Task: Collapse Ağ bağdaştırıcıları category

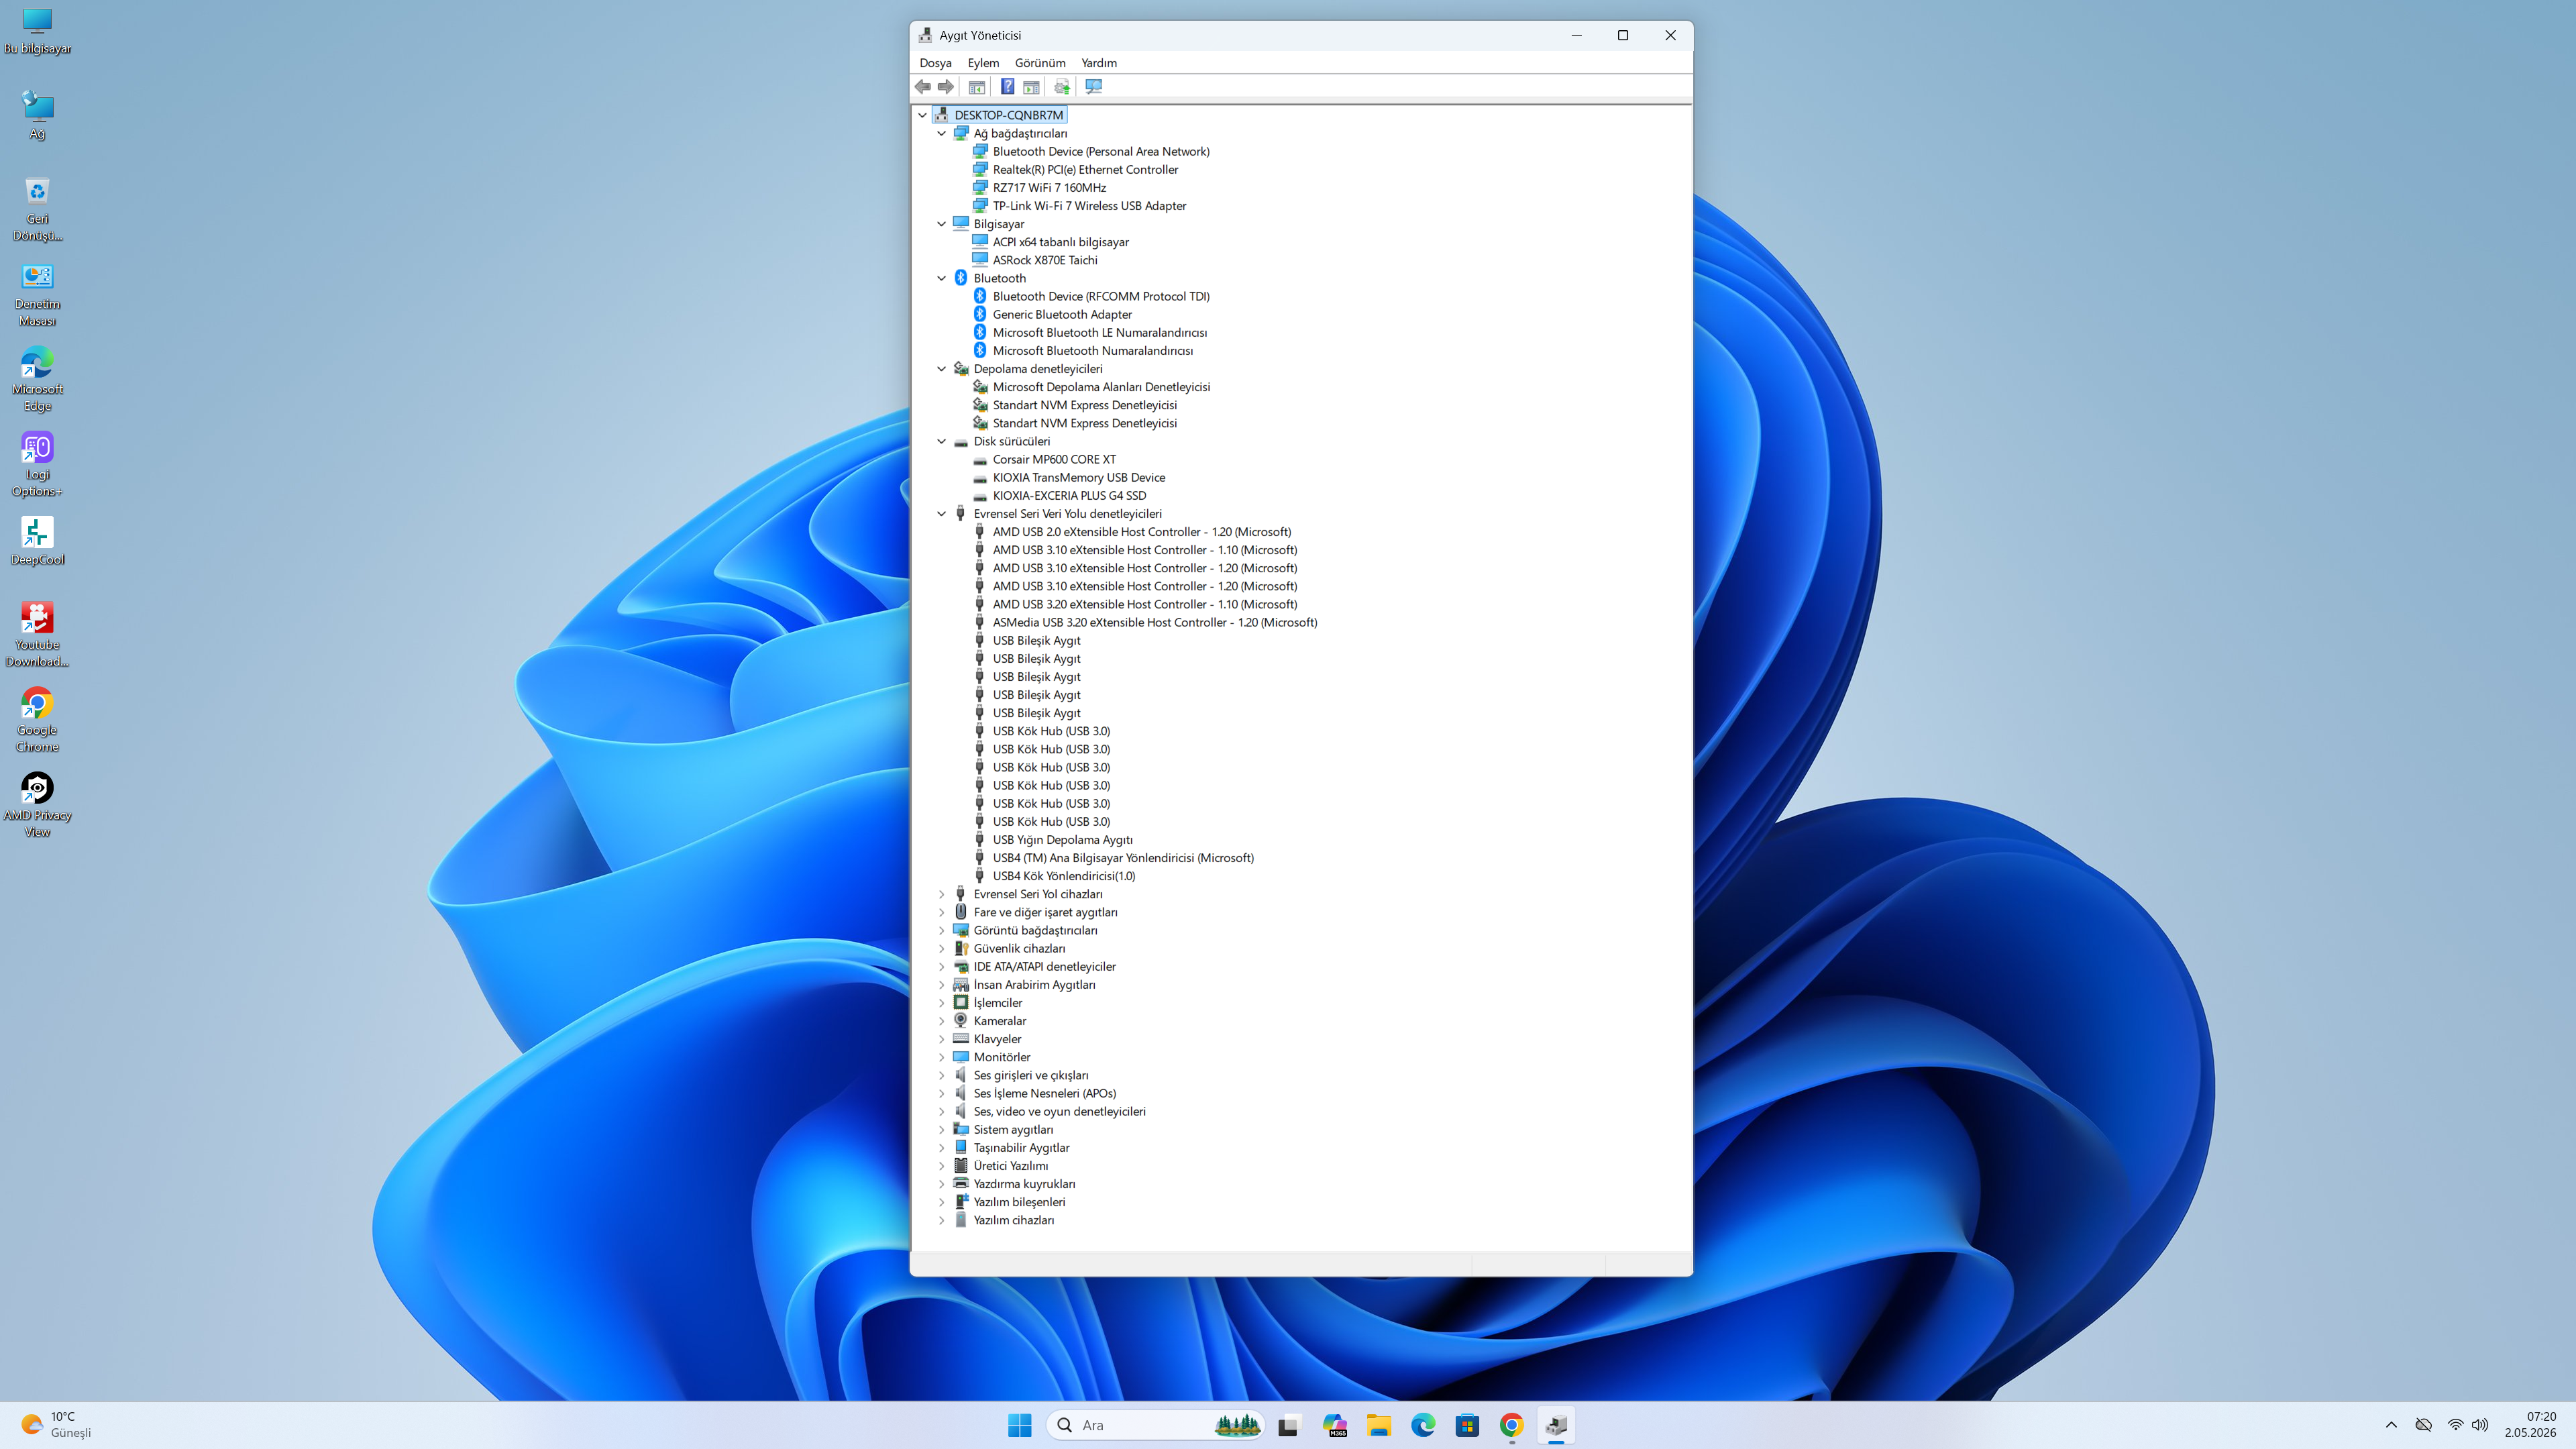Action: [x=941, y=133]
